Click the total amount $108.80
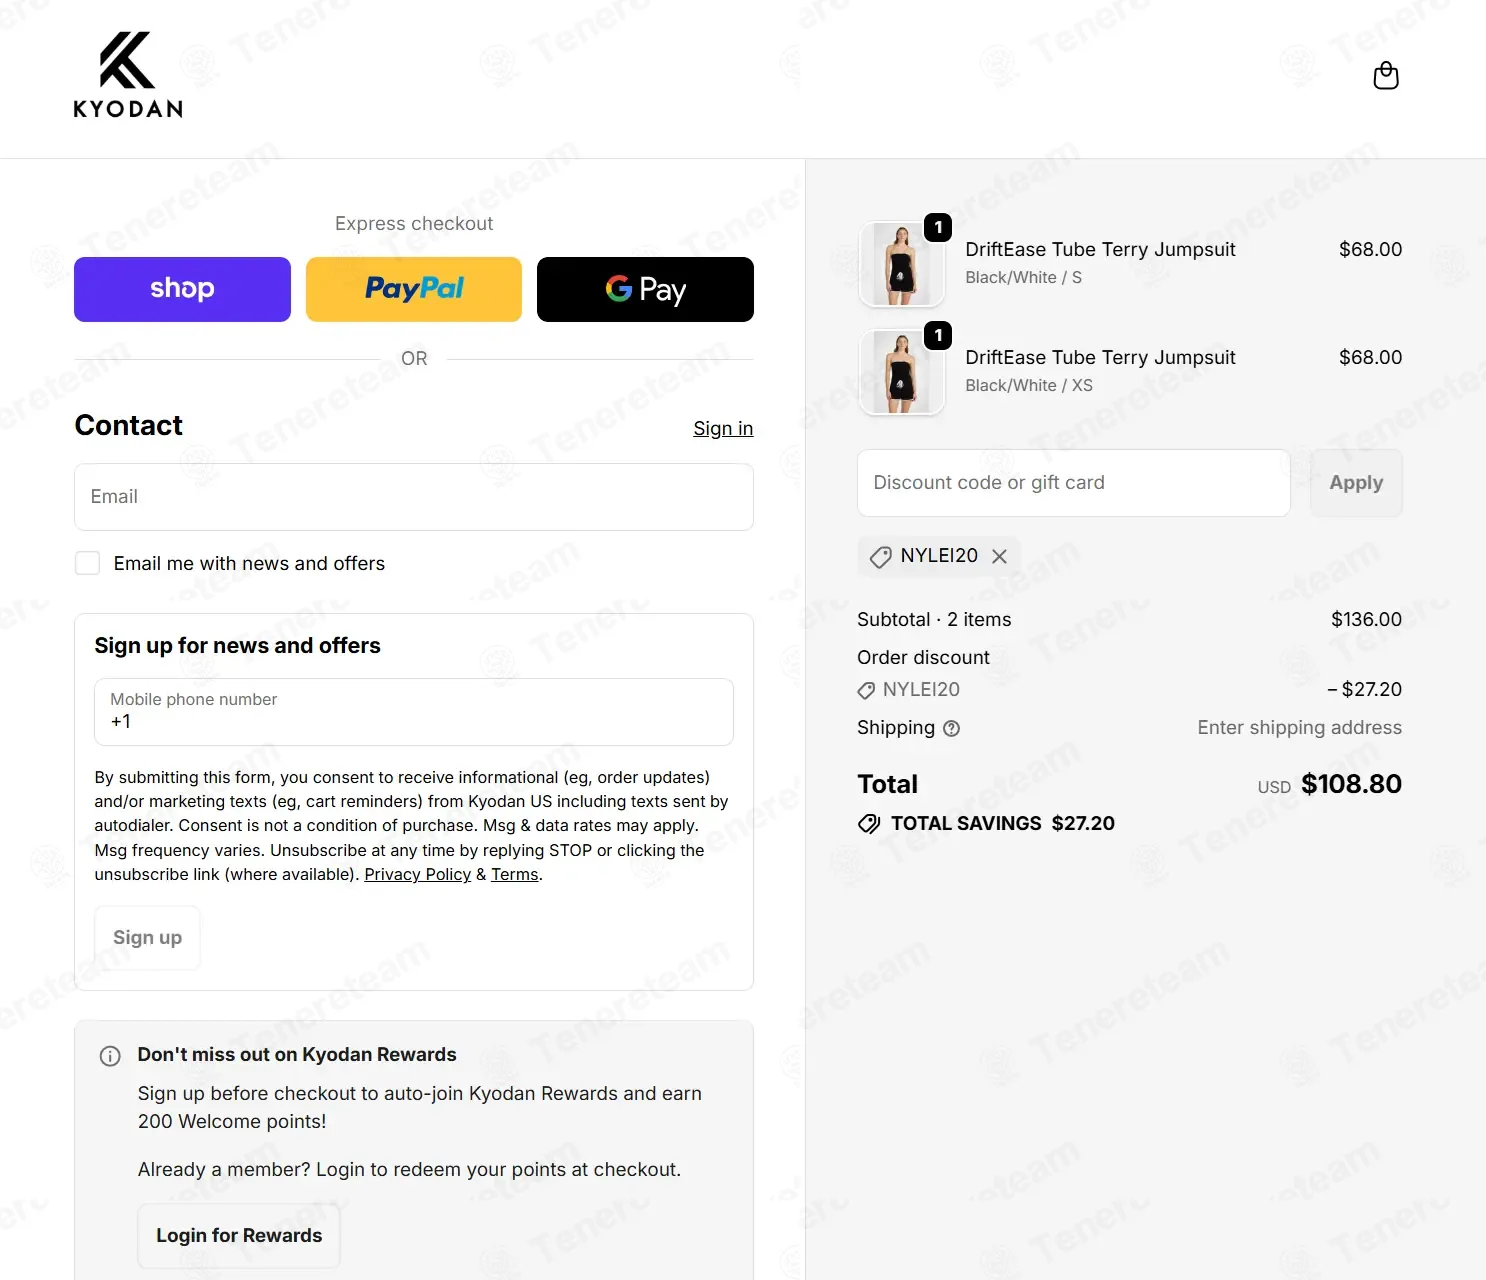Image resolution: width=1486 pixels, height=1280 pixels. (x=1351, y=784)
